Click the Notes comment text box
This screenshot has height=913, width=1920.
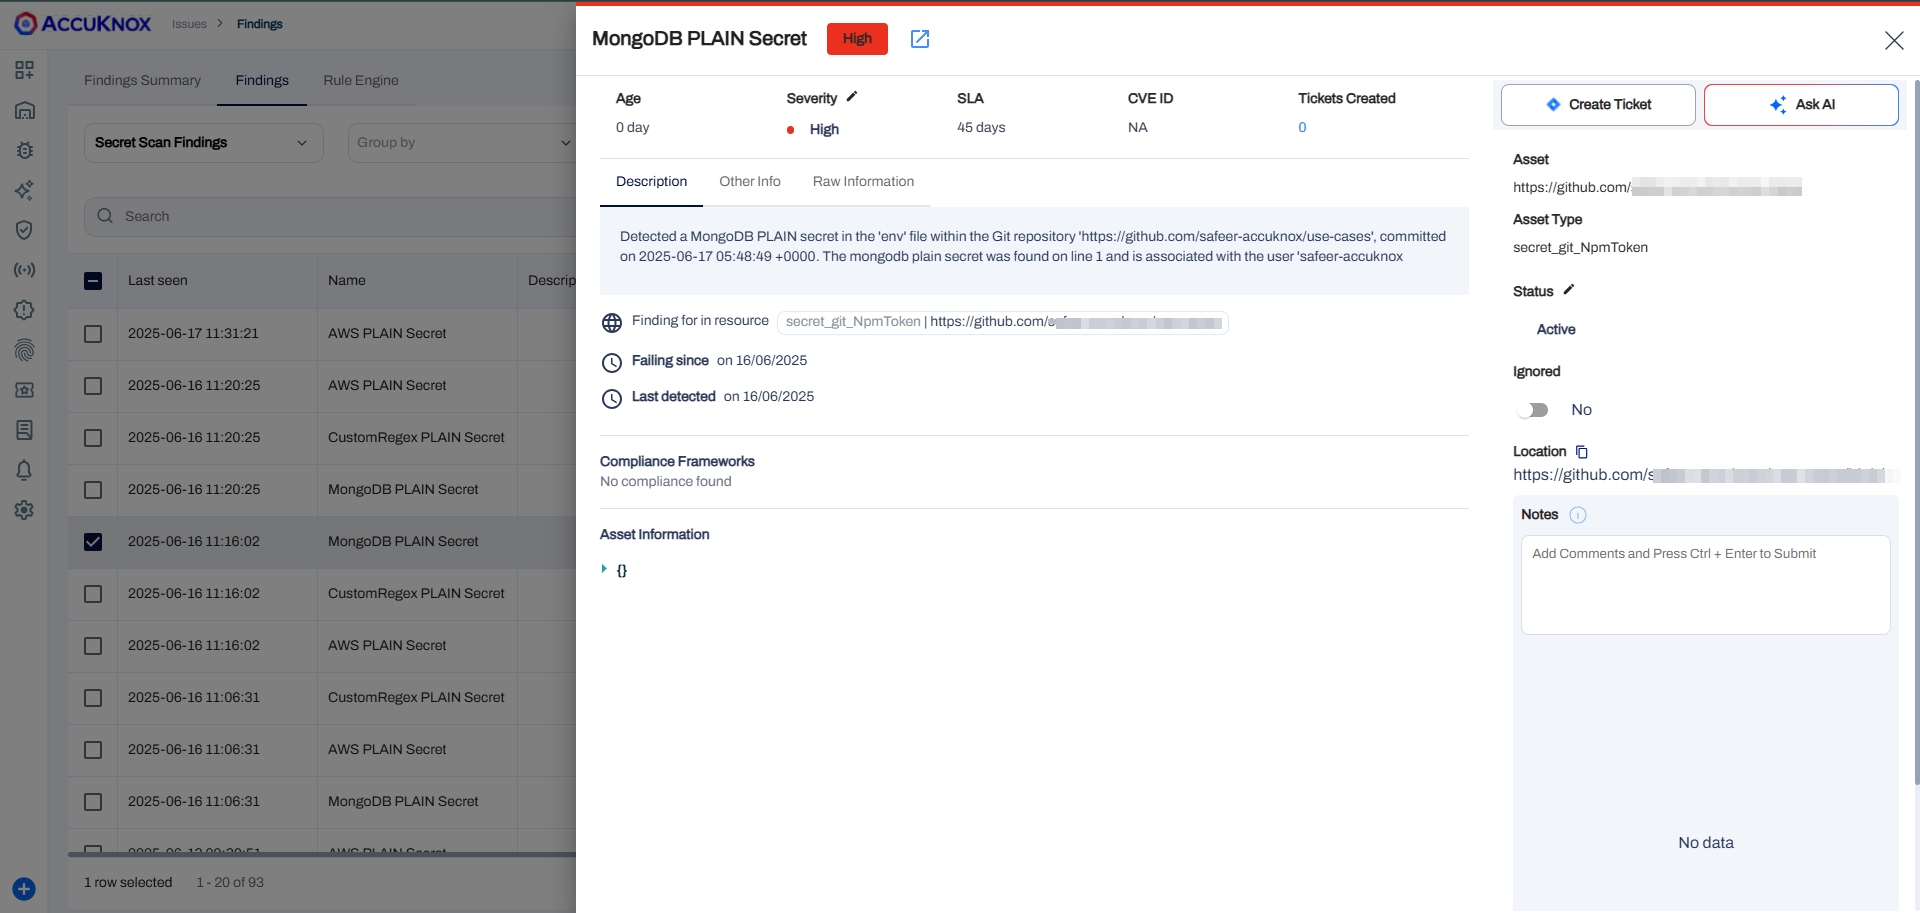click(x=1705, y=585)
